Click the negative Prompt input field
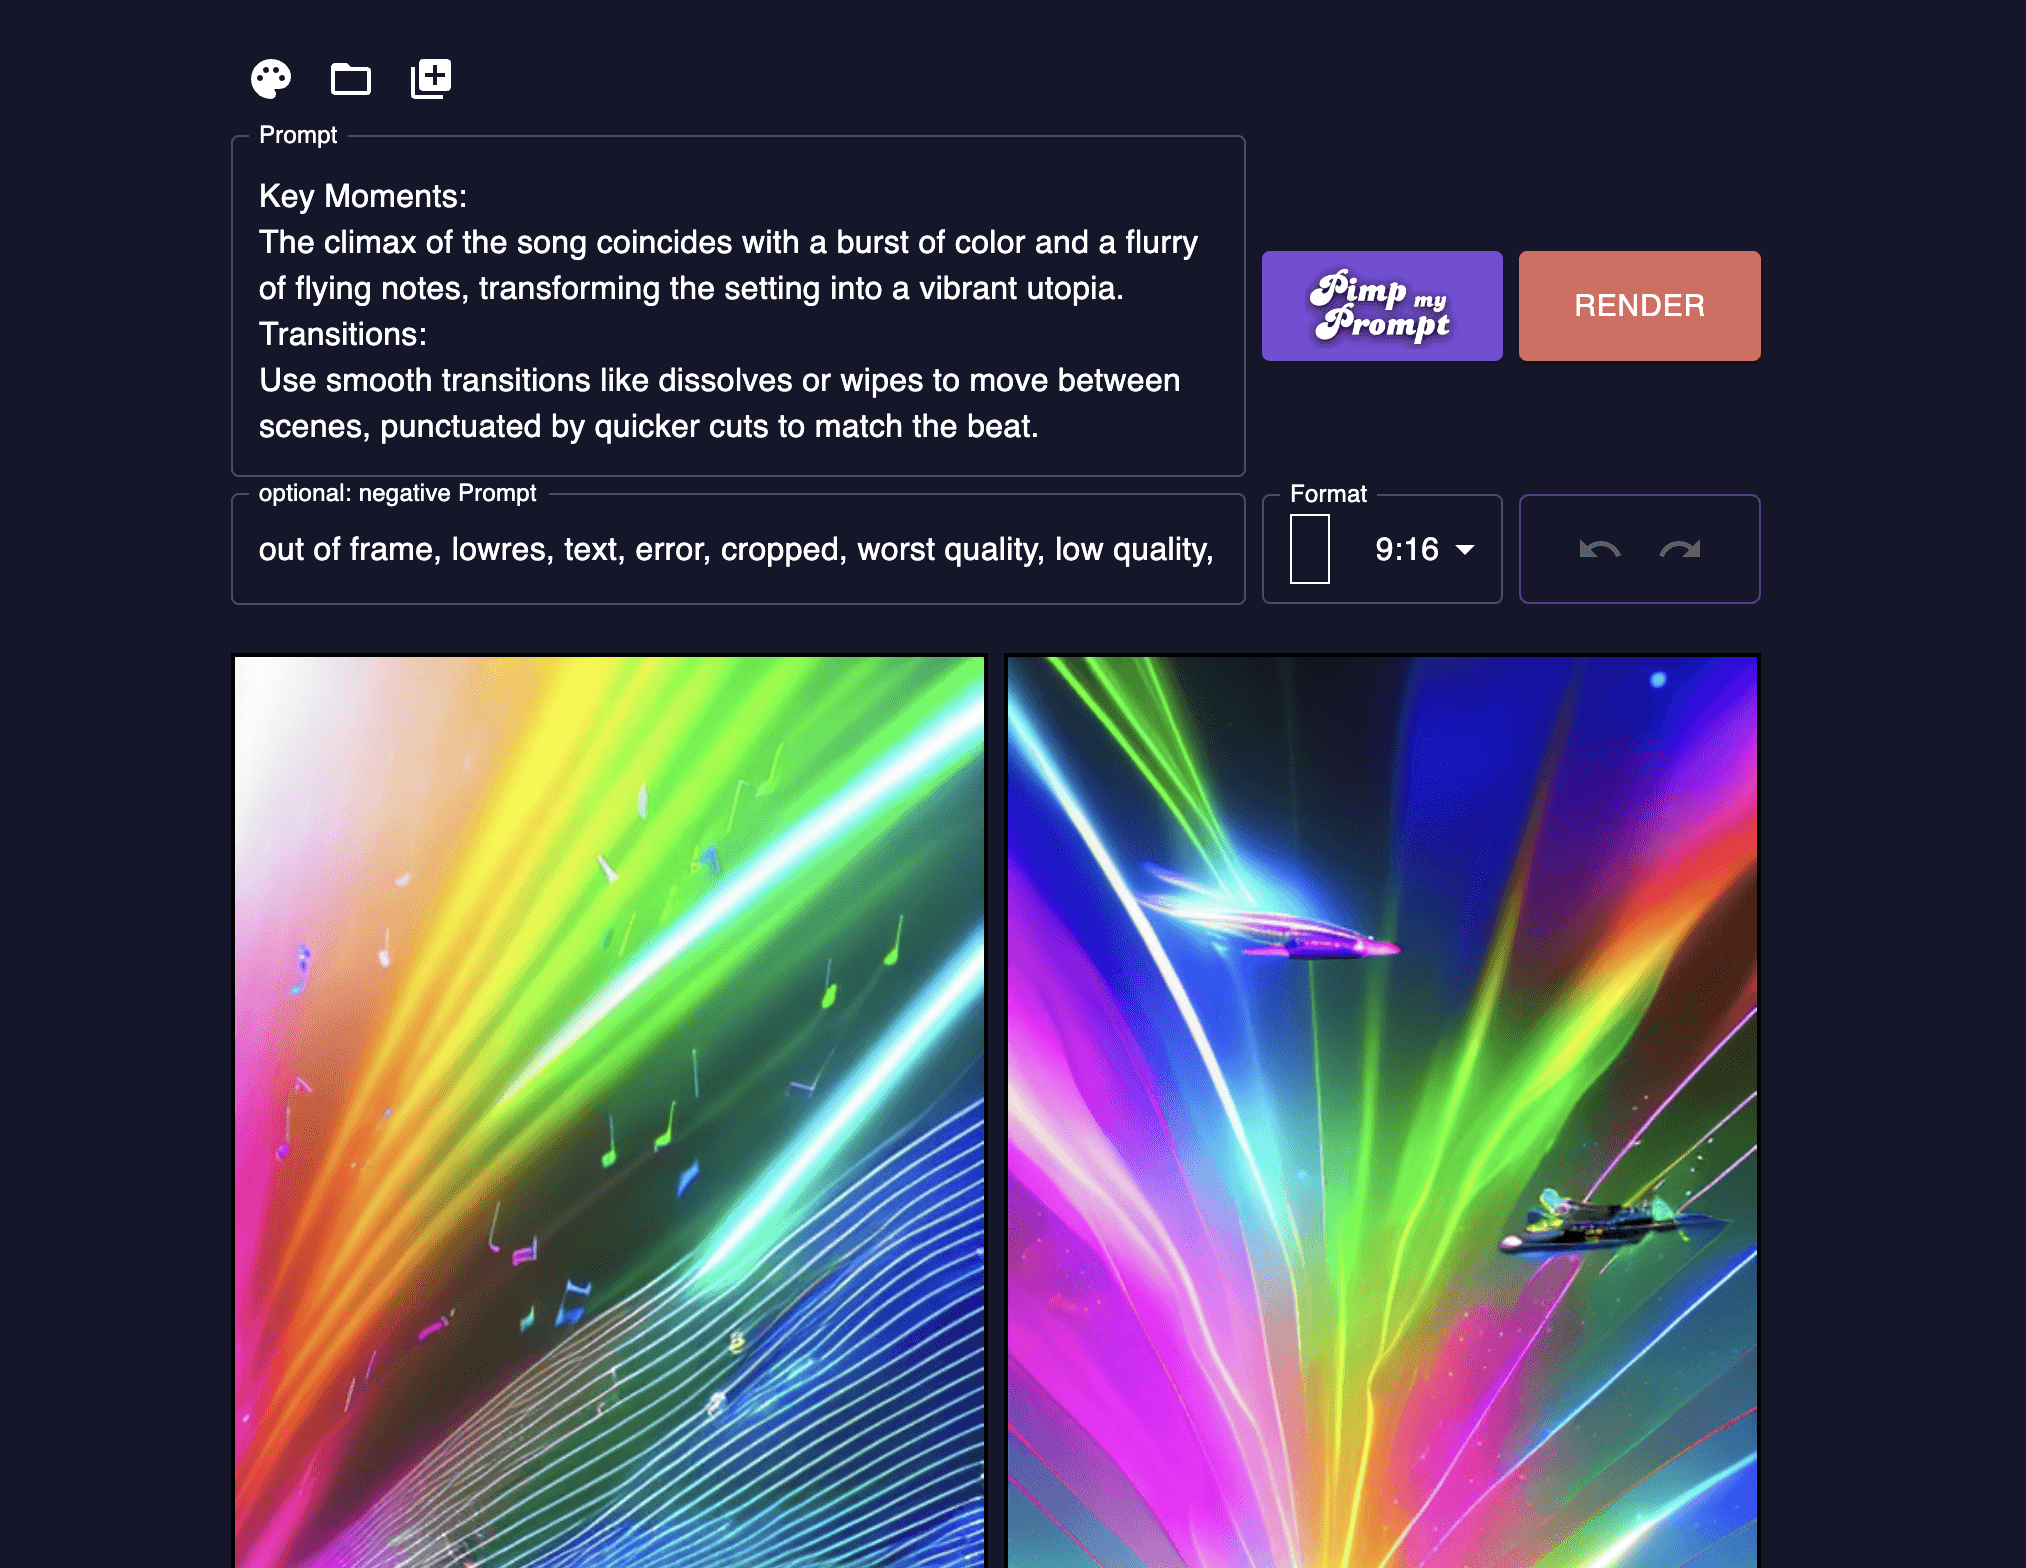Screen dimensions: 2026x1568 pyautogui.click(x=738, y=549)
